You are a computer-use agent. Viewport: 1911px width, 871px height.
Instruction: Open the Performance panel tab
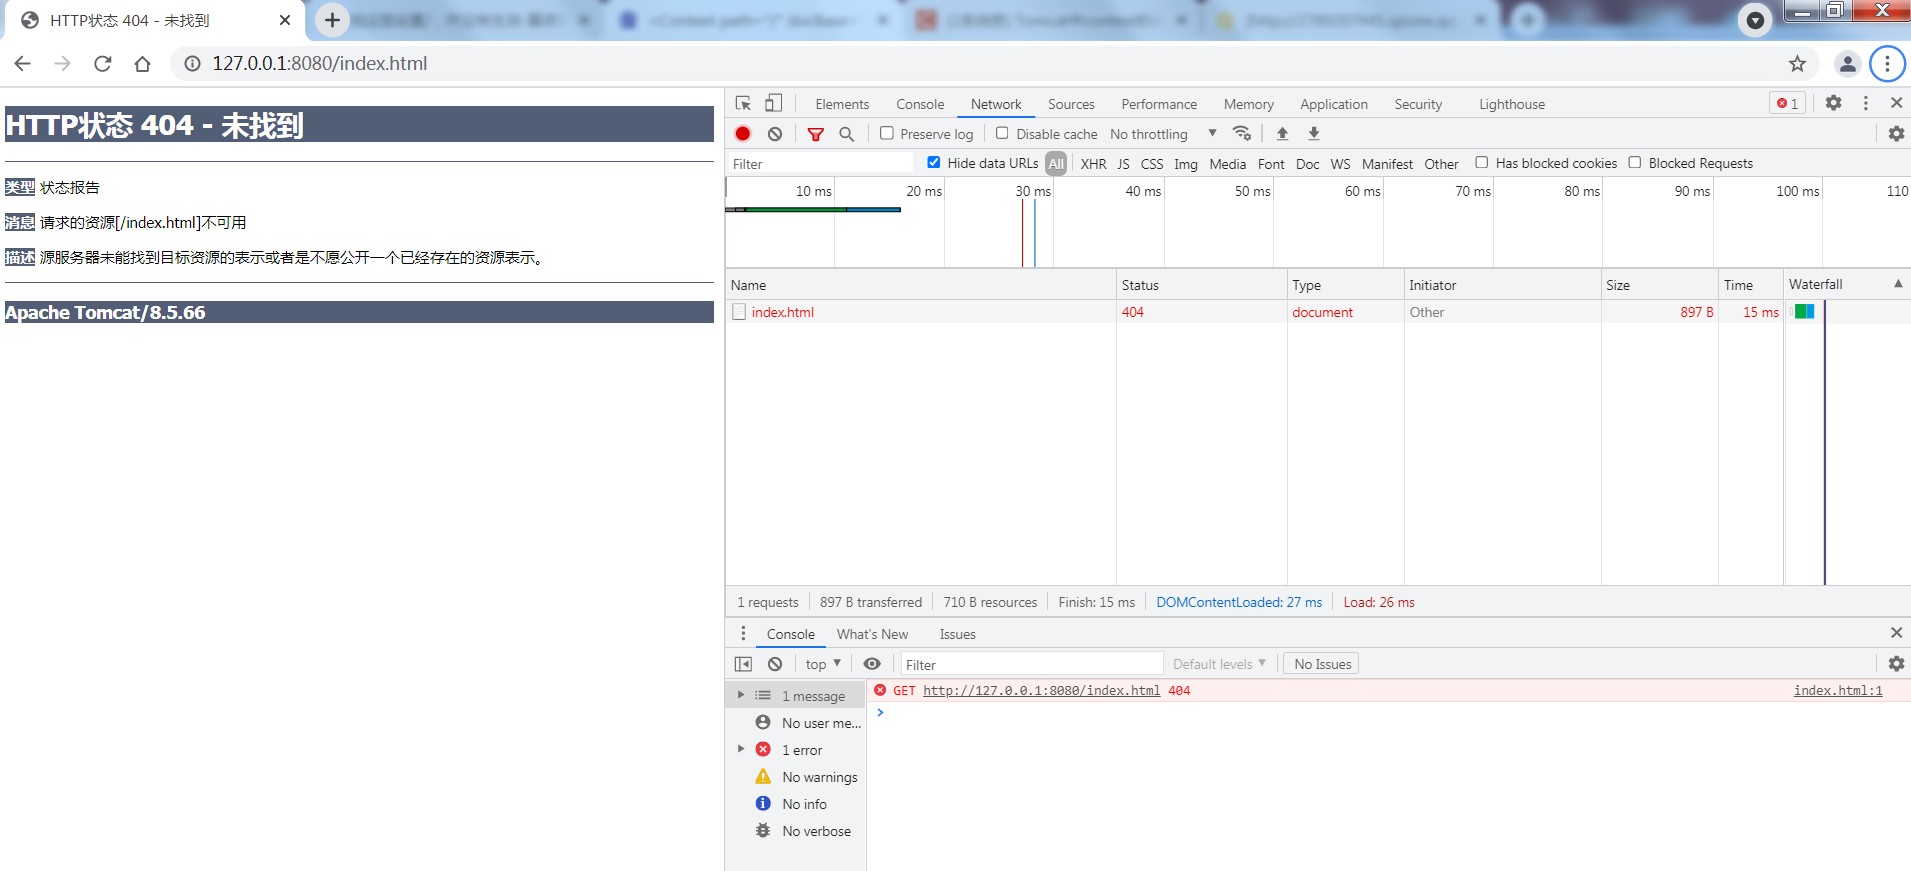pos(1158,104)
